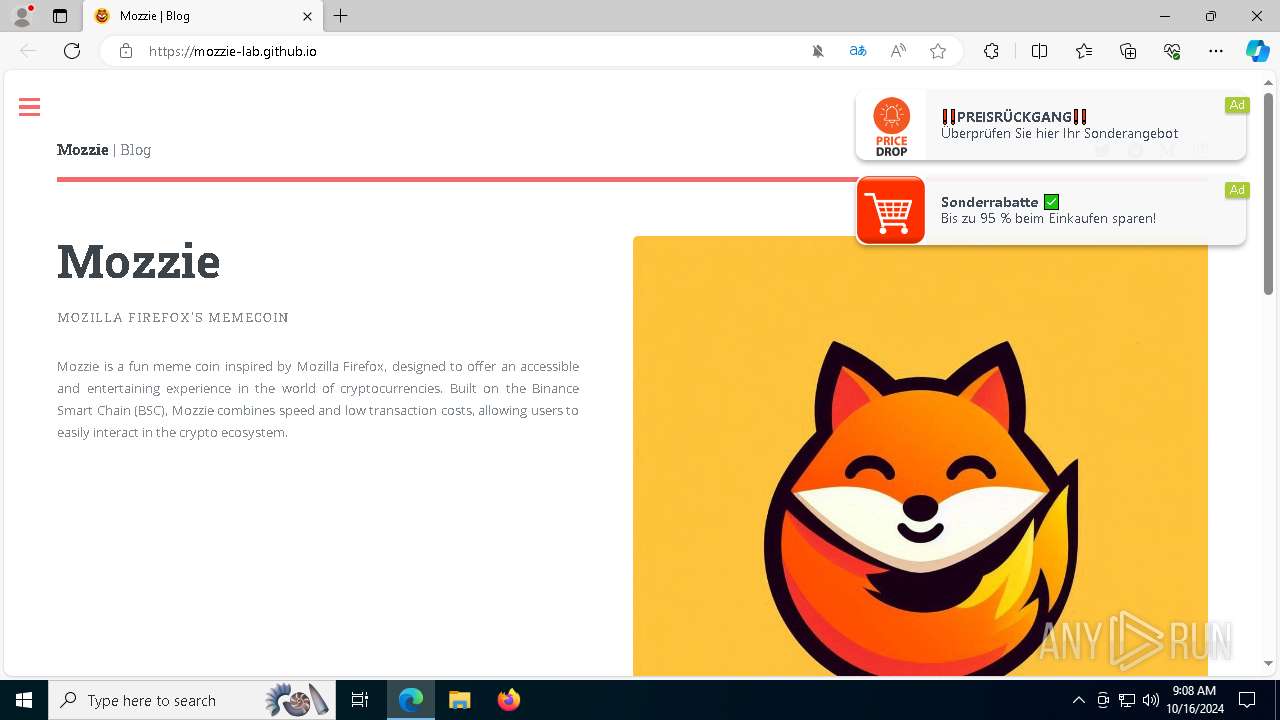Open the network status tray icon

point(1127,700)
